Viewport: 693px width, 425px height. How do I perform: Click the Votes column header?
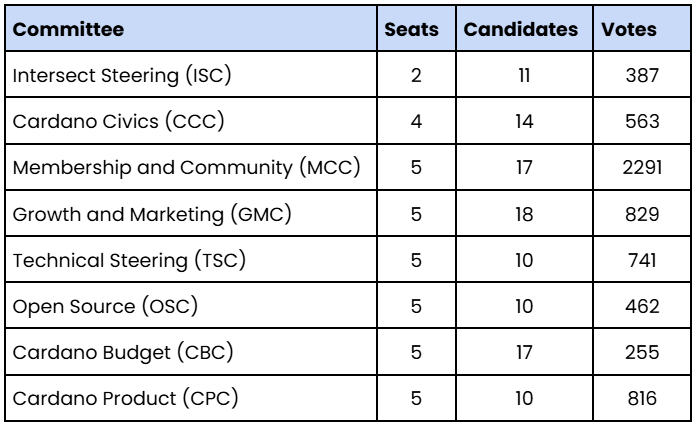tap(629, 29)
